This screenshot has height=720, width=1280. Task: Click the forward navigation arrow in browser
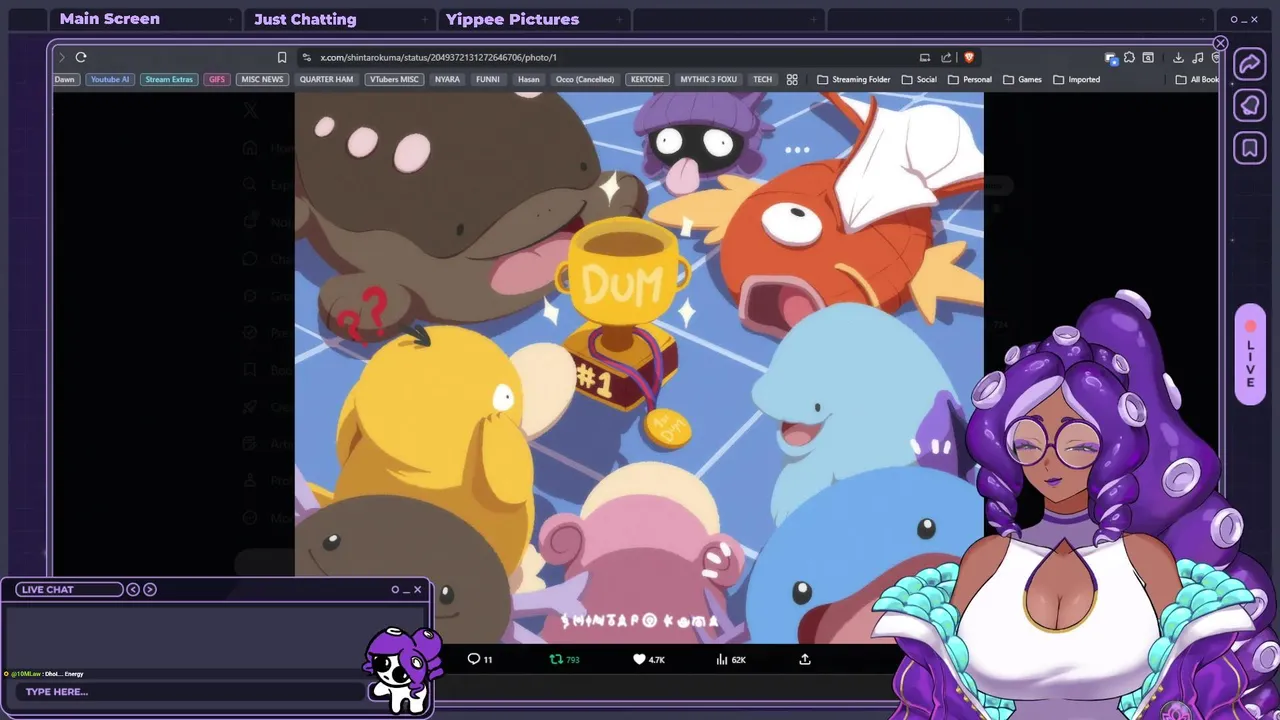click(61, 57)
